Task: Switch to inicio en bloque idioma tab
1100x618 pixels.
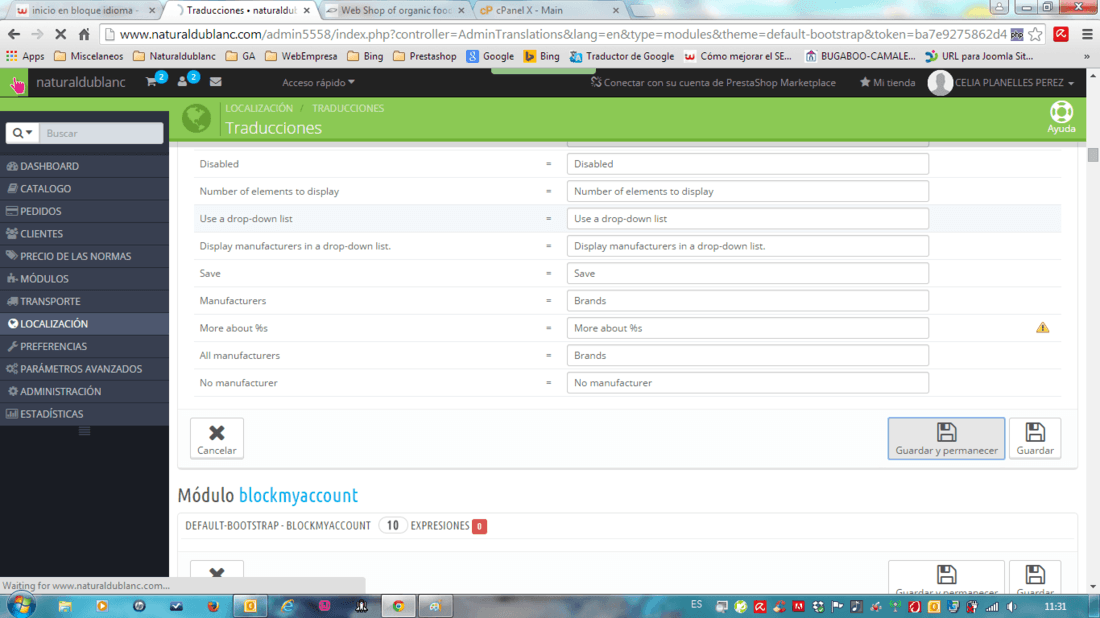Action: pyautogui.click(x=84, y=11)
